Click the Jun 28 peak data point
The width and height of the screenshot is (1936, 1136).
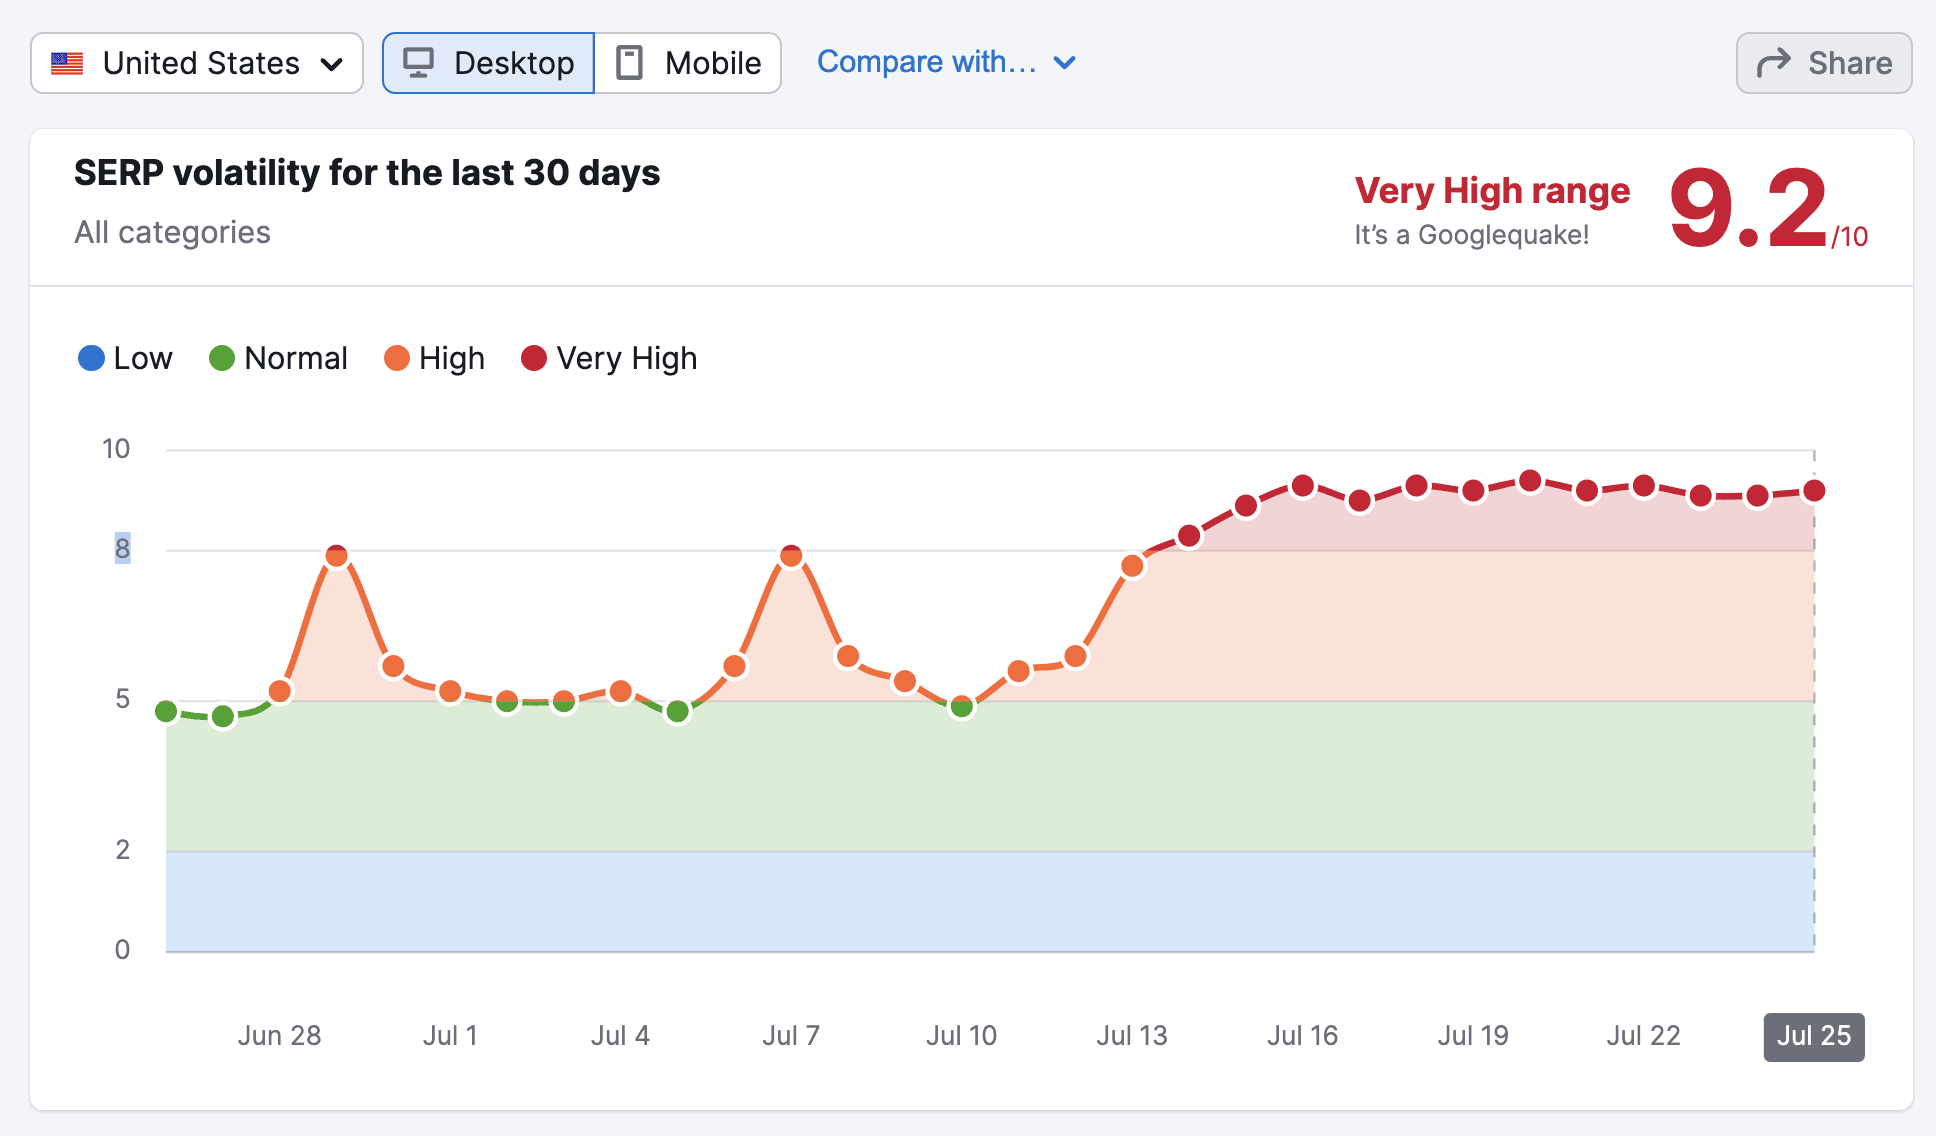click(x=337, y=556)
